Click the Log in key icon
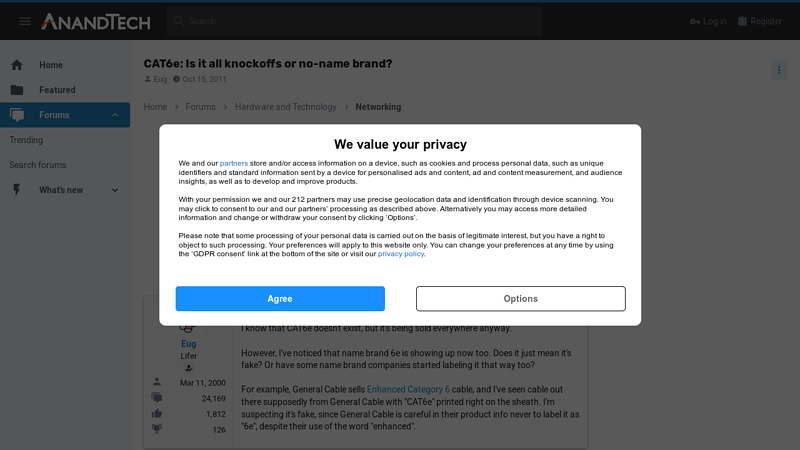The image size is (800, 450). tap(696, 21)
